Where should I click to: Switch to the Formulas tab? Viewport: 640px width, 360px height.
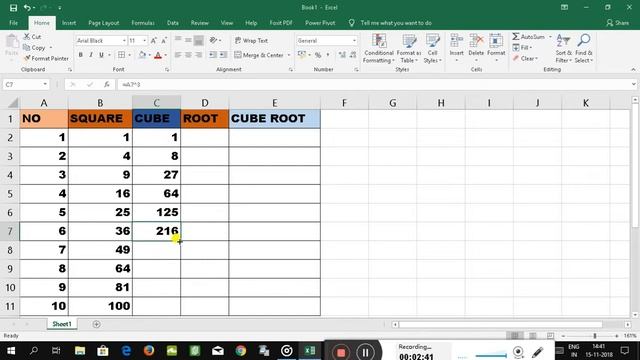pos(143,23)
